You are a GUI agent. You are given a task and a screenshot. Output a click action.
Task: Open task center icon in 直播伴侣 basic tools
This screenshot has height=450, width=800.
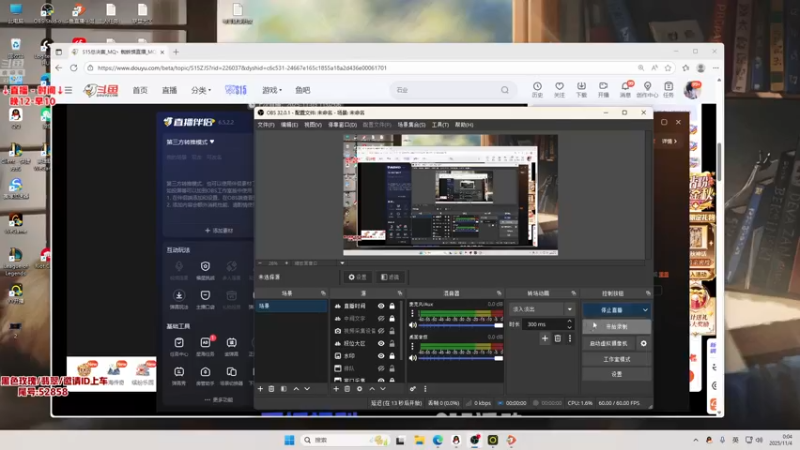click(x=179, y=345)
